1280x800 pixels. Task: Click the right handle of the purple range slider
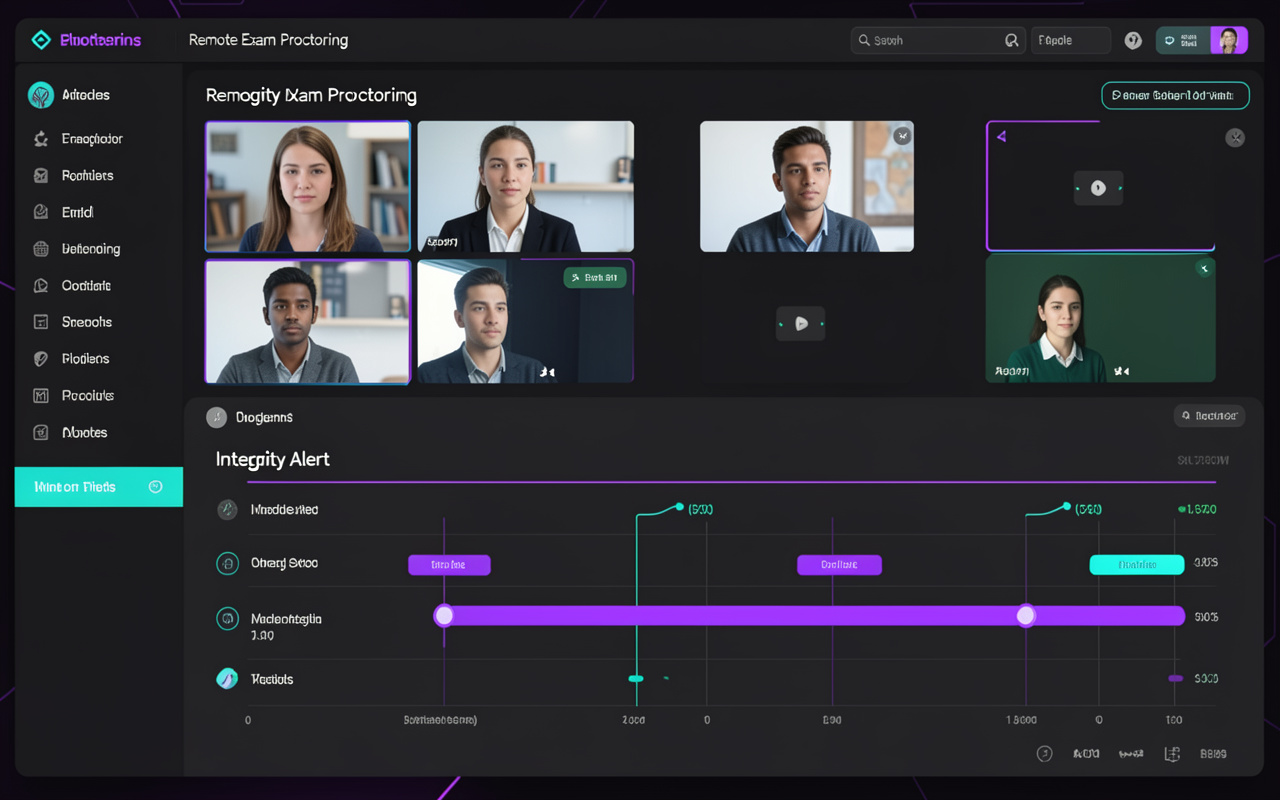click(x=1026, y=616)
